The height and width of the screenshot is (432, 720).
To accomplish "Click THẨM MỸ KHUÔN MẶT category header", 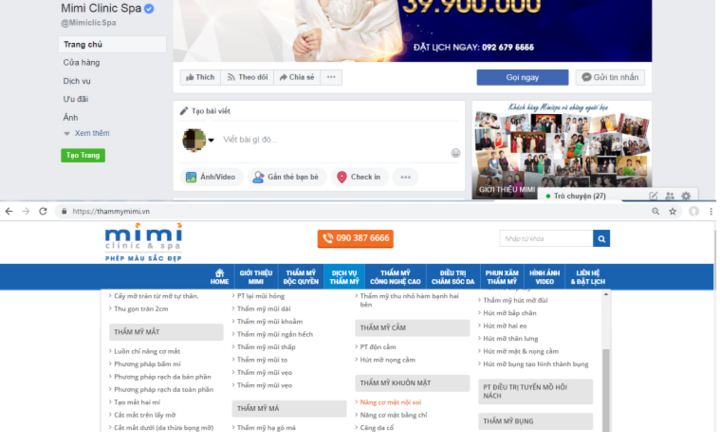I will [x=412, y=383].
